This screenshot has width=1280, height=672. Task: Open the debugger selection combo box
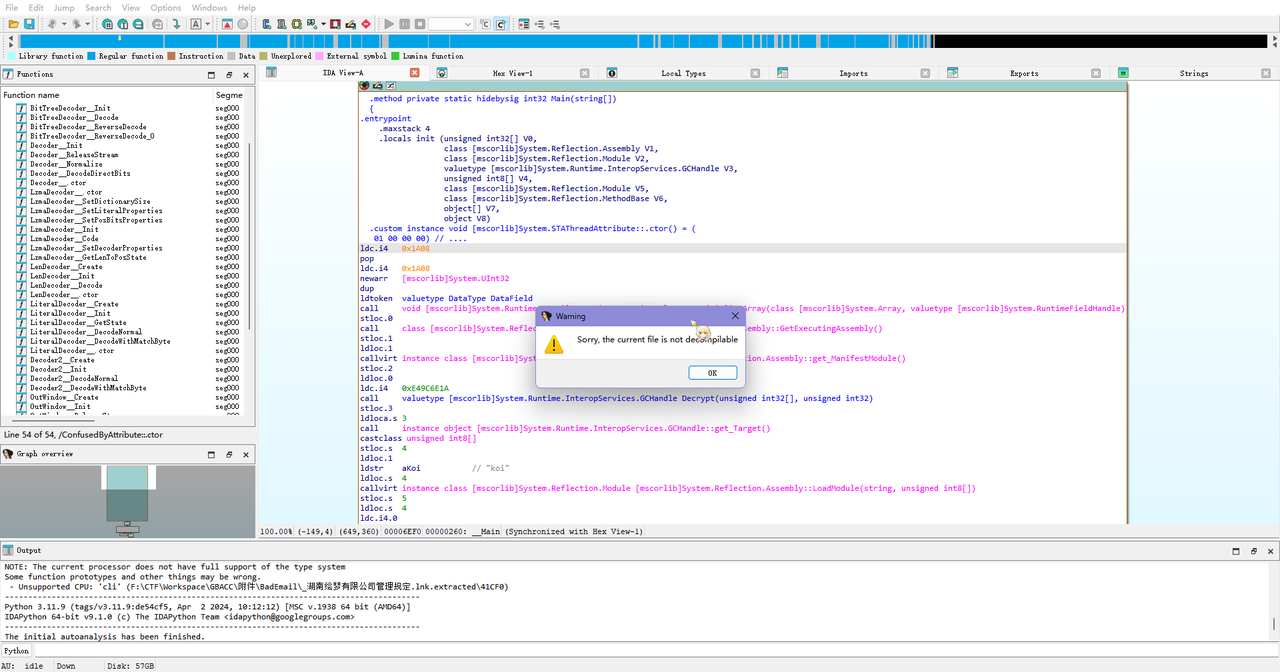pyautogui.click(x=451, y=24)
